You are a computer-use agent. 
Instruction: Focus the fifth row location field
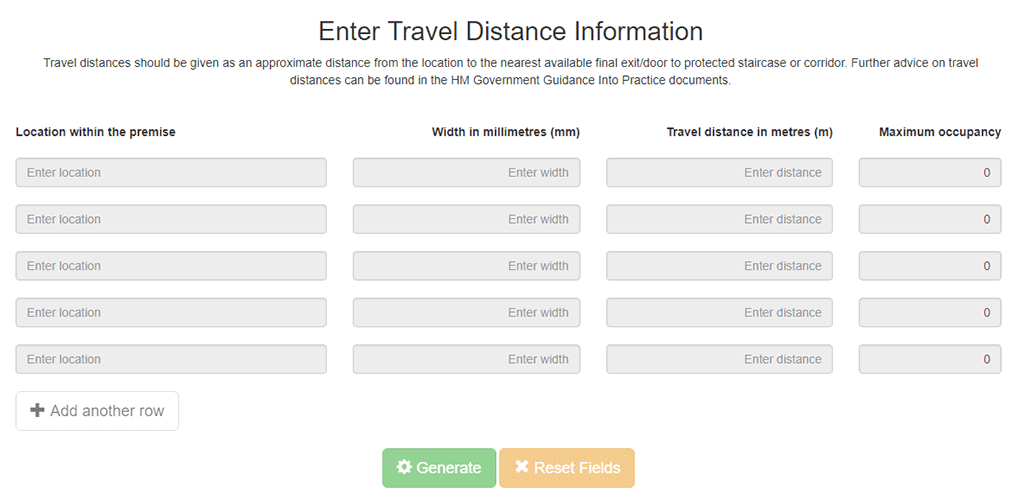[x=171, y=359]
